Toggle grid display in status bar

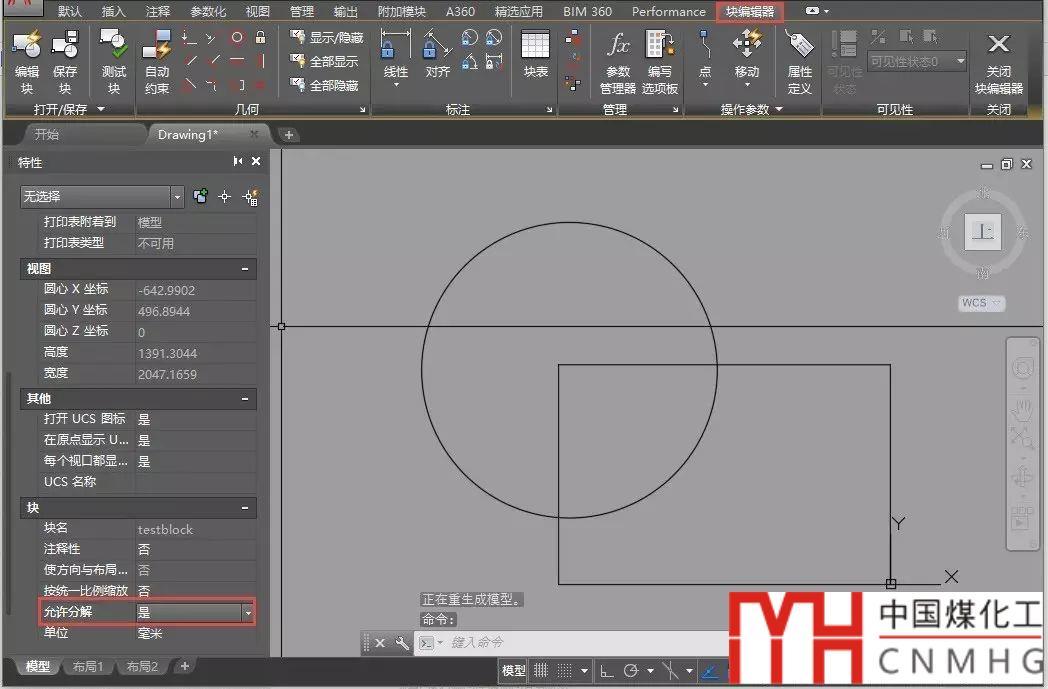pos(541,671)
